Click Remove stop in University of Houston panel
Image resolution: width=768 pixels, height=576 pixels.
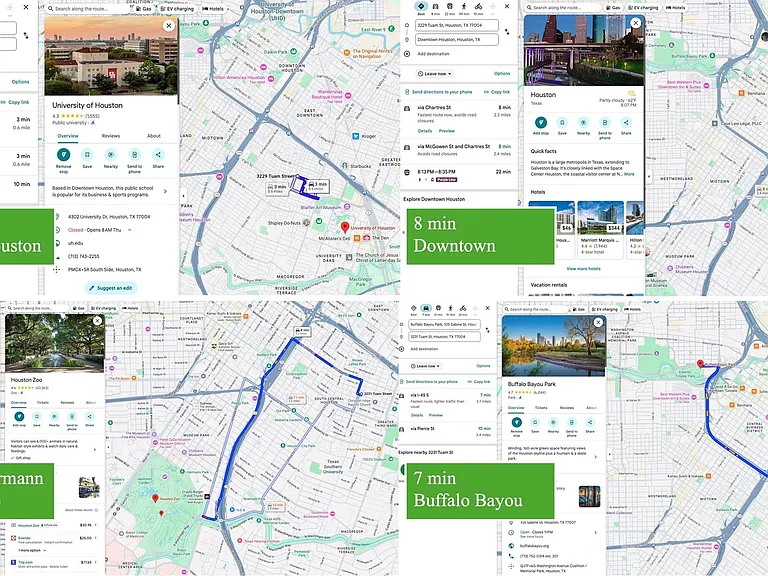63,155
